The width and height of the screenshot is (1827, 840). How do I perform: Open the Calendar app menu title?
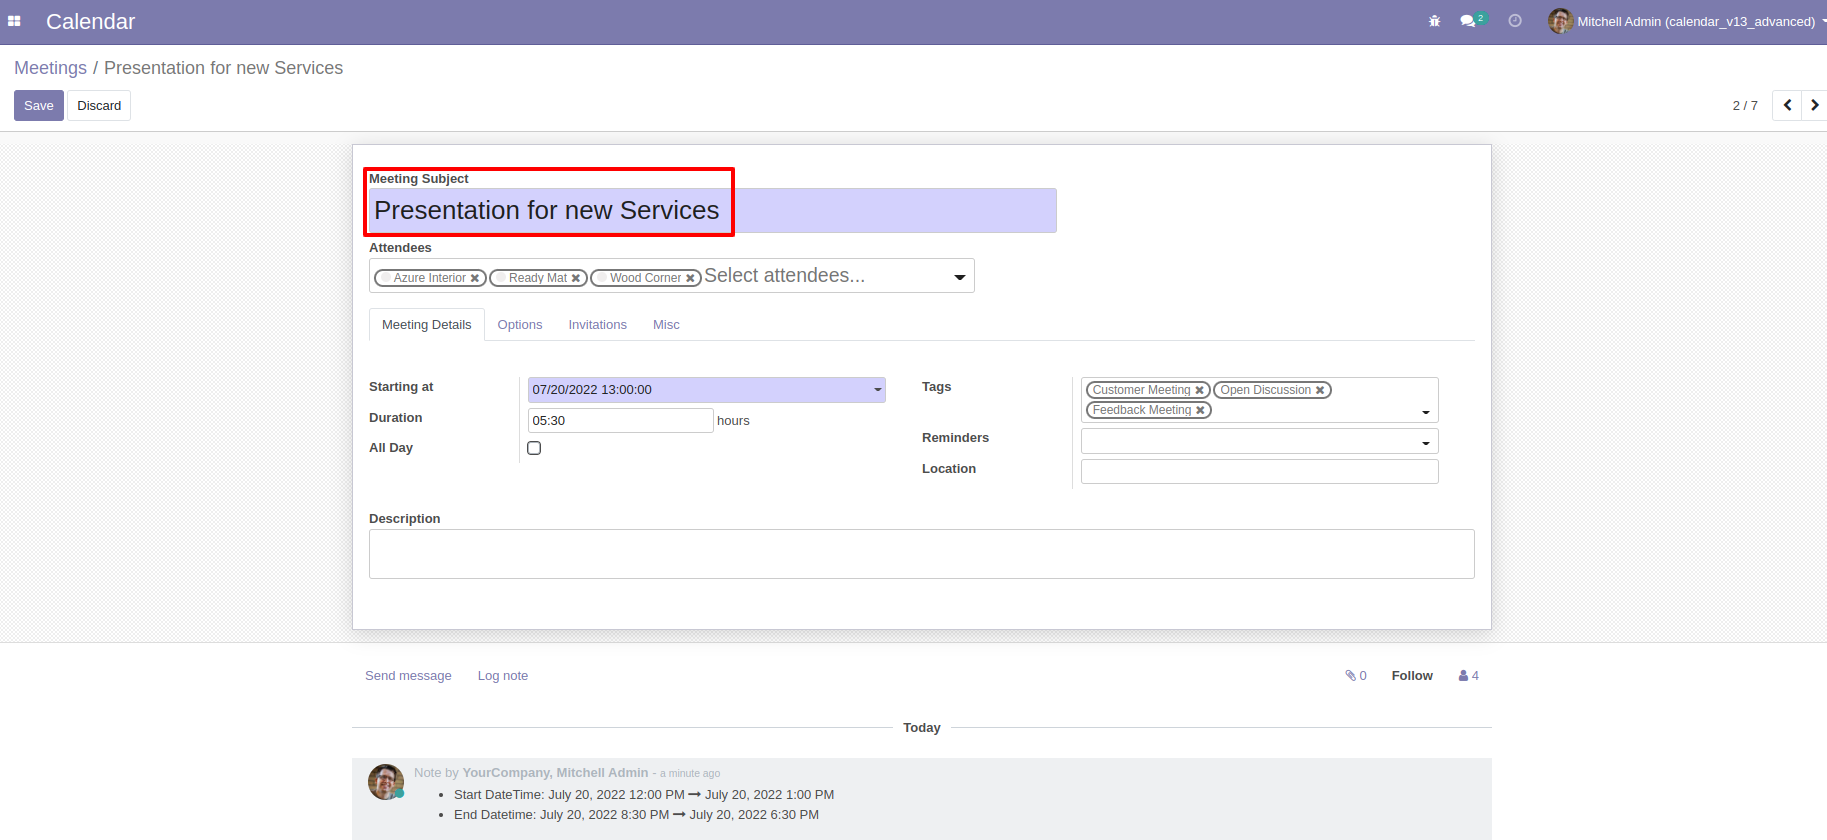[x=90, y=21]
